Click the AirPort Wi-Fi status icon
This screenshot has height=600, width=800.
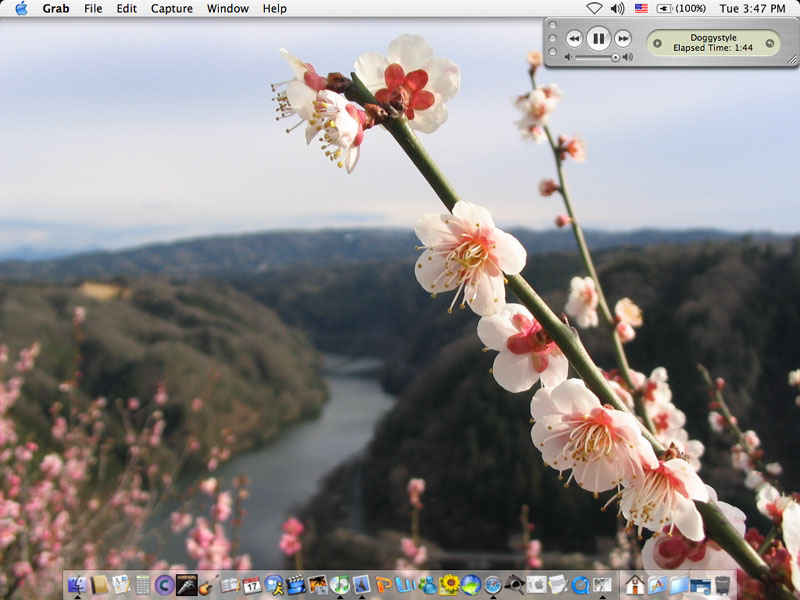pyautogui.click(x=594, y=8)
